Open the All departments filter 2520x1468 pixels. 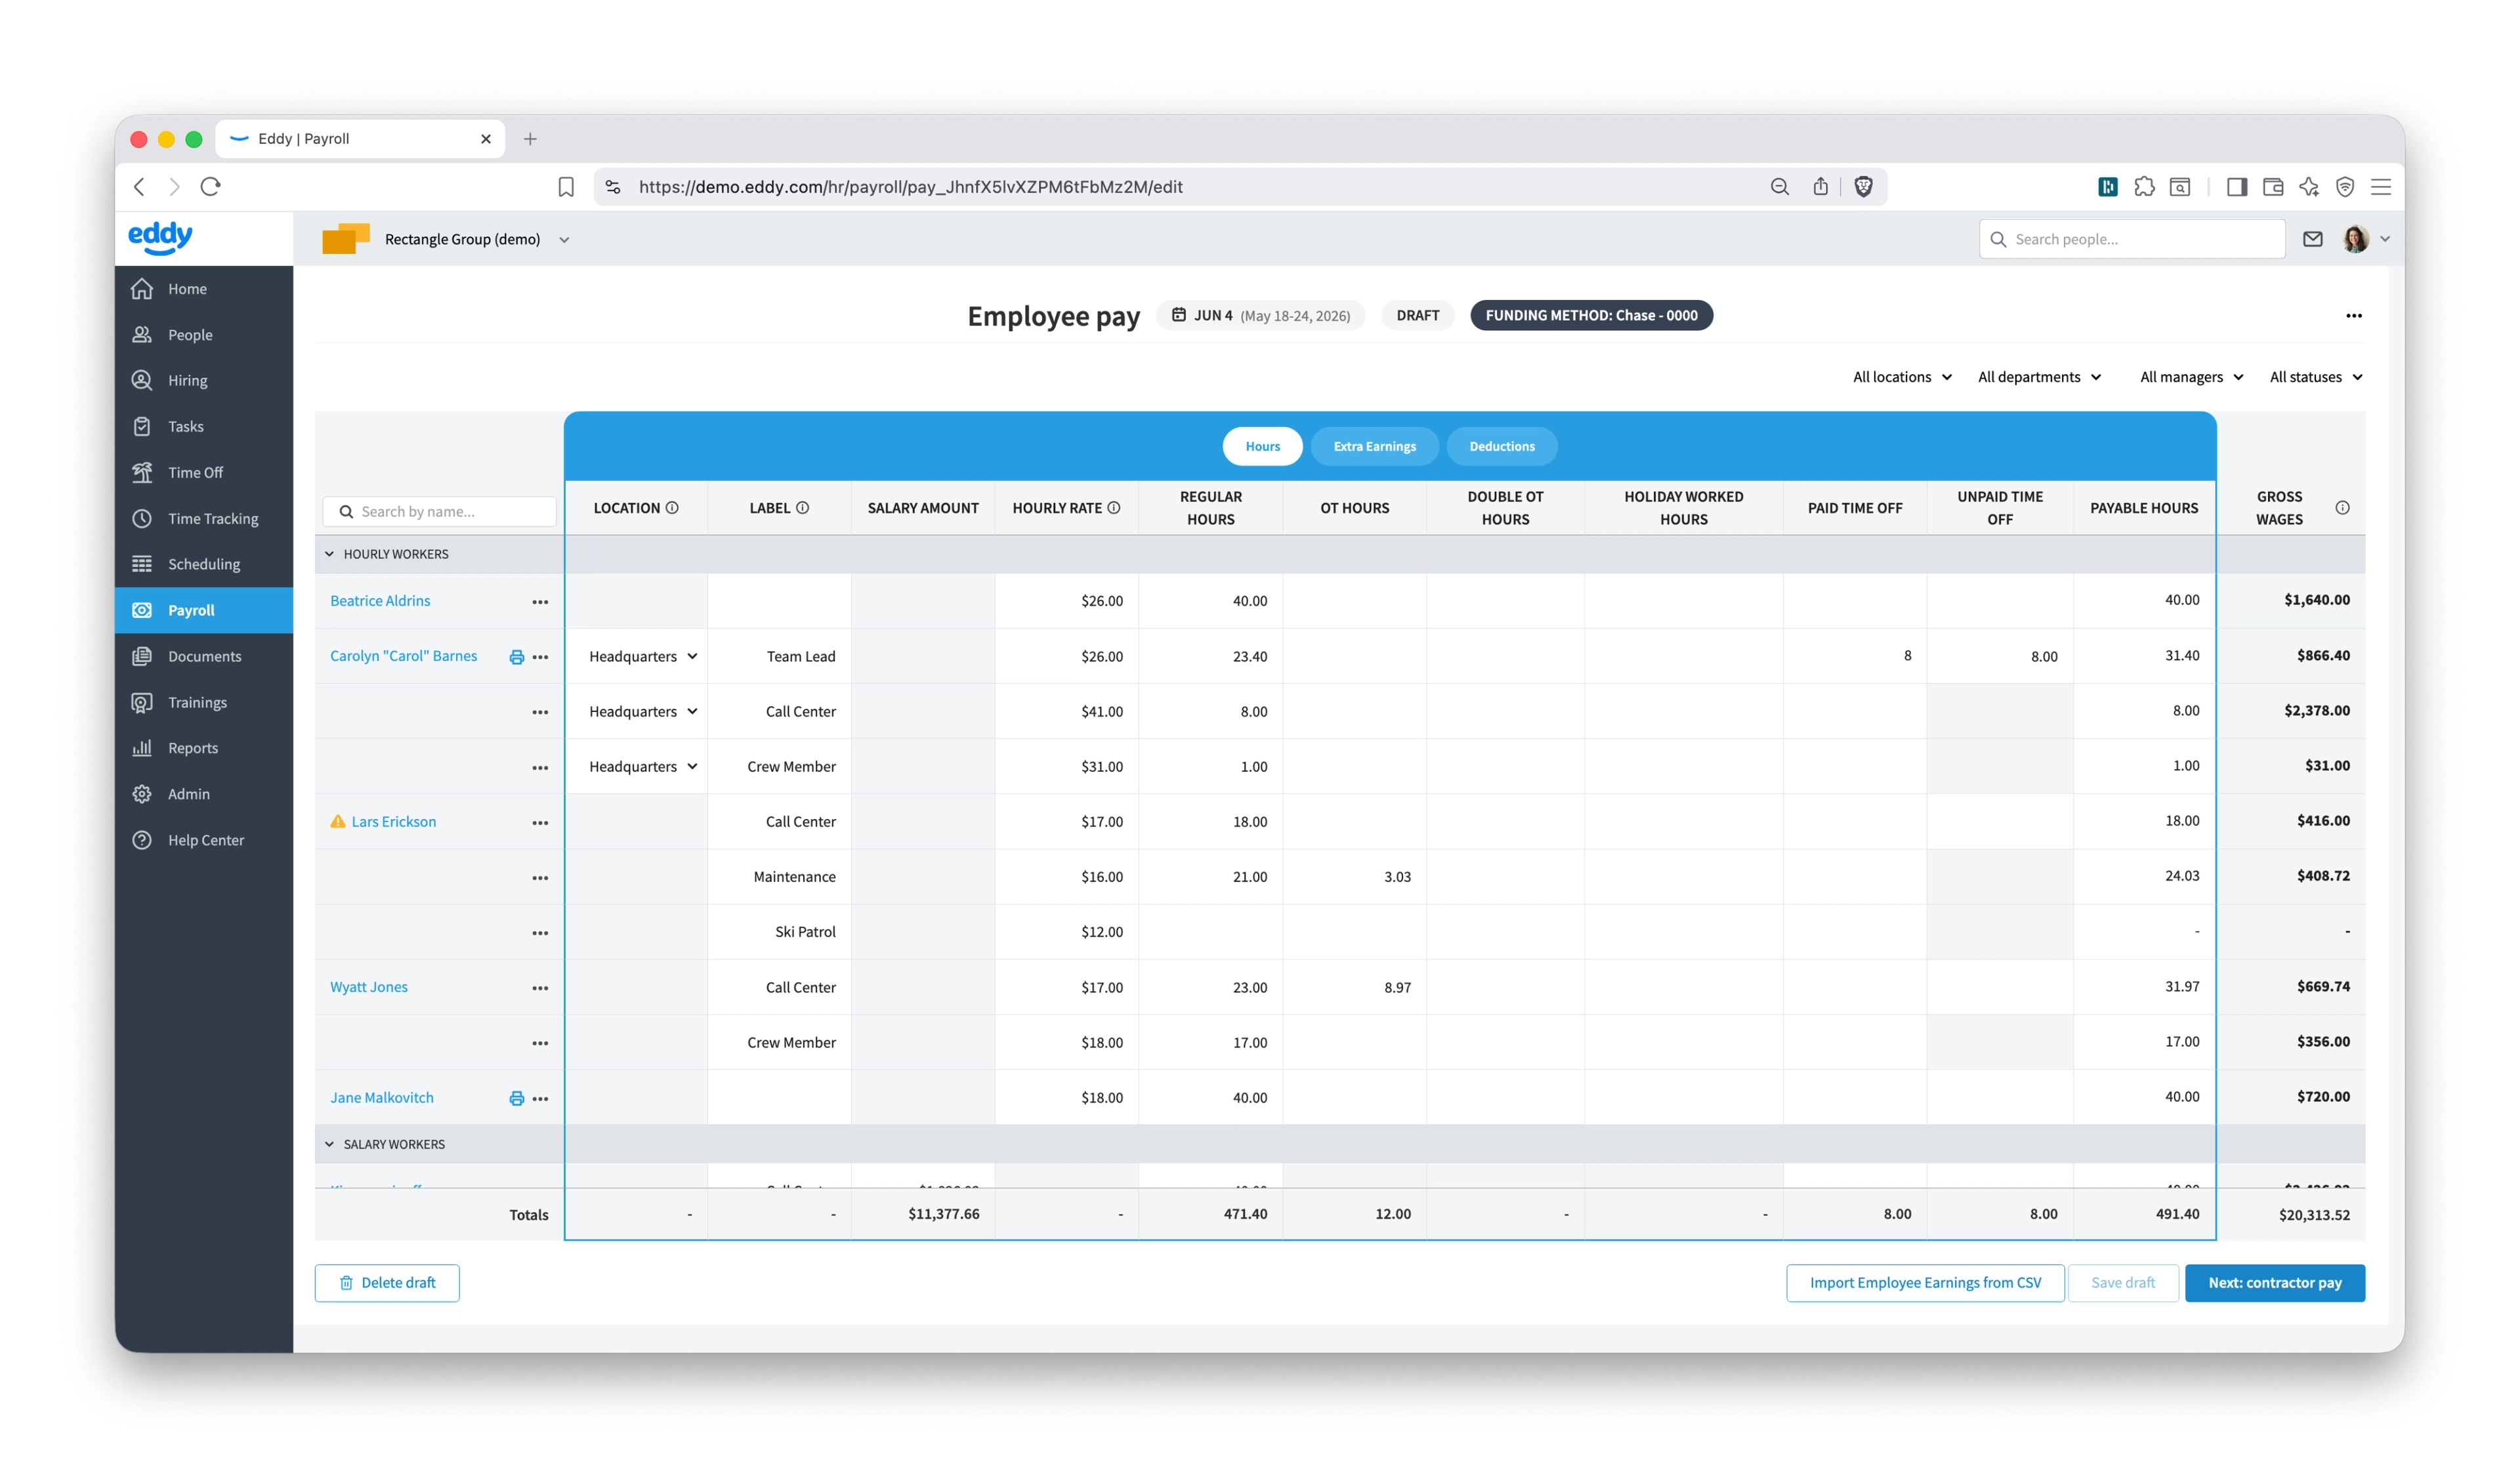coord(2039,377)
